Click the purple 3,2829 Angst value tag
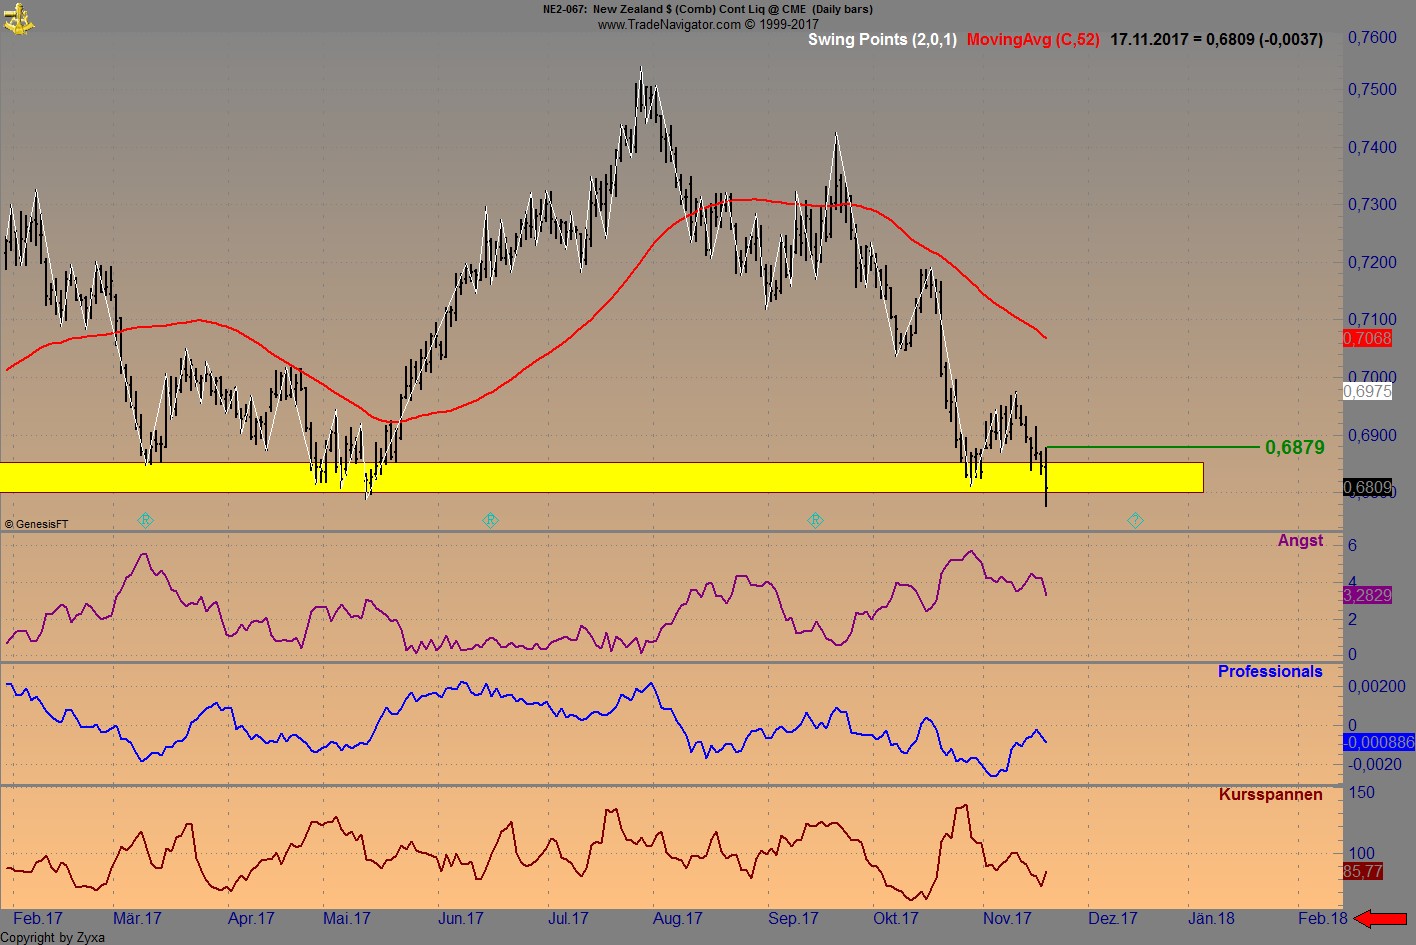The image size is (1416, 945). click(1367, 595)
